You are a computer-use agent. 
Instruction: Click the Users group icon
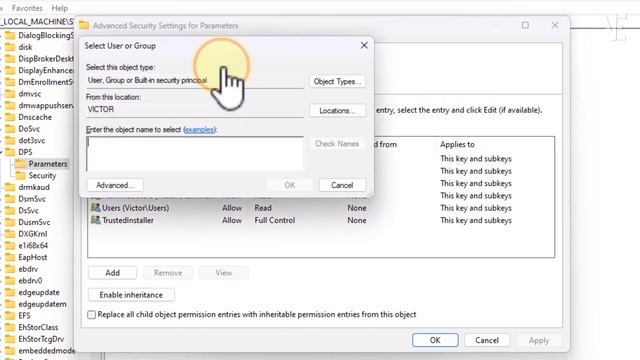pyautogui.click(x=96, y=207)
